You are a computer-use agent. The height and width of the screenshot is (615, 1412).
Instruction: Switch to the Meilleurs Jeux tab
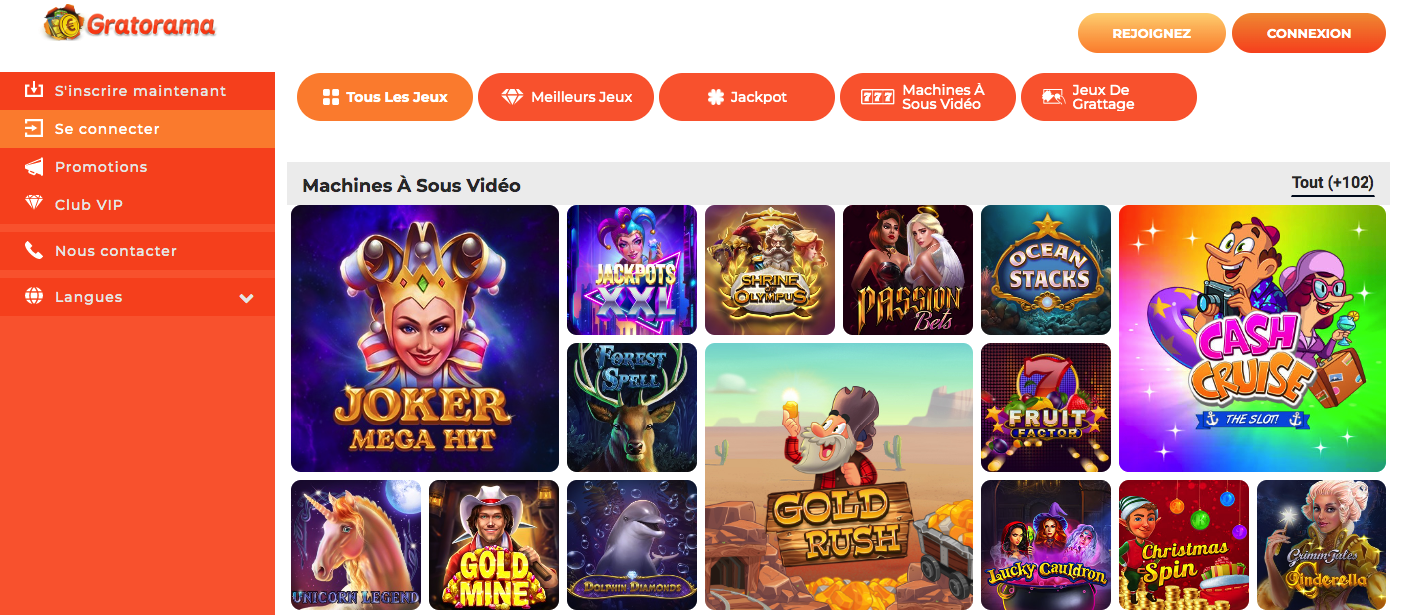566,97
